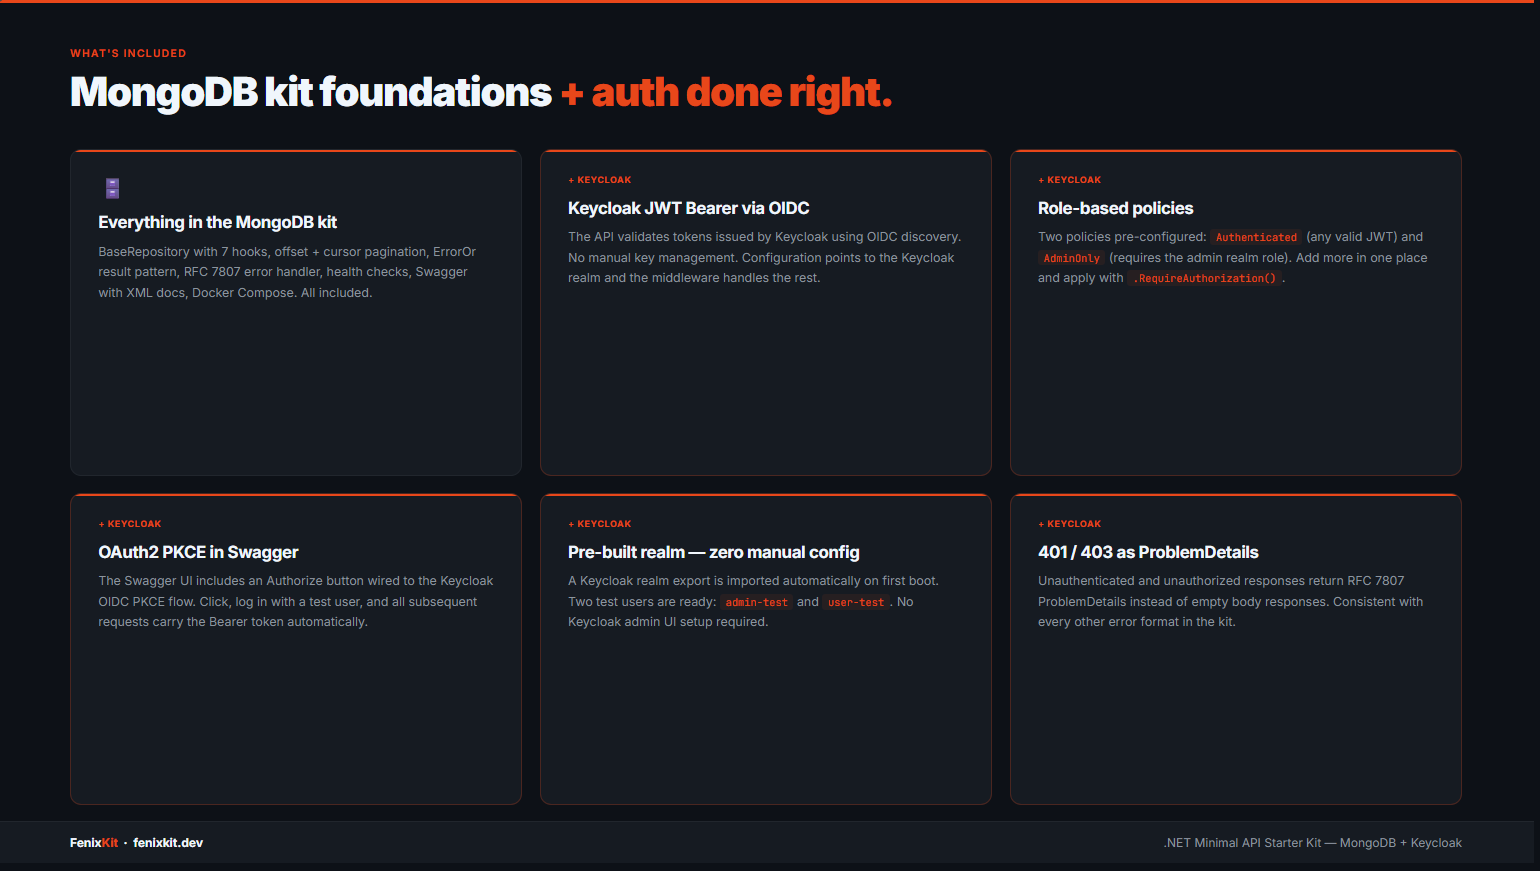Click the 'The API validates tokens' description paragraph
The height and width of the screenshot is (871, 1540).
pyautogui.click(x=765, y=258)
